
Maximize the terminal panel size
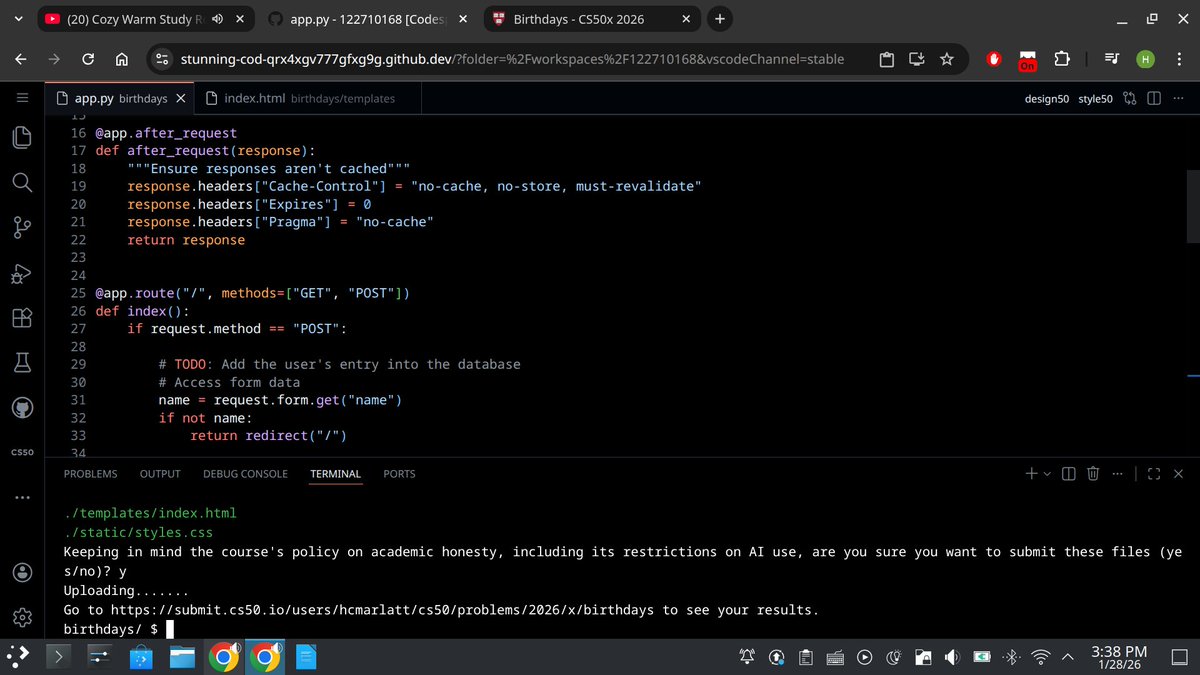click(x=1154, y=473)
